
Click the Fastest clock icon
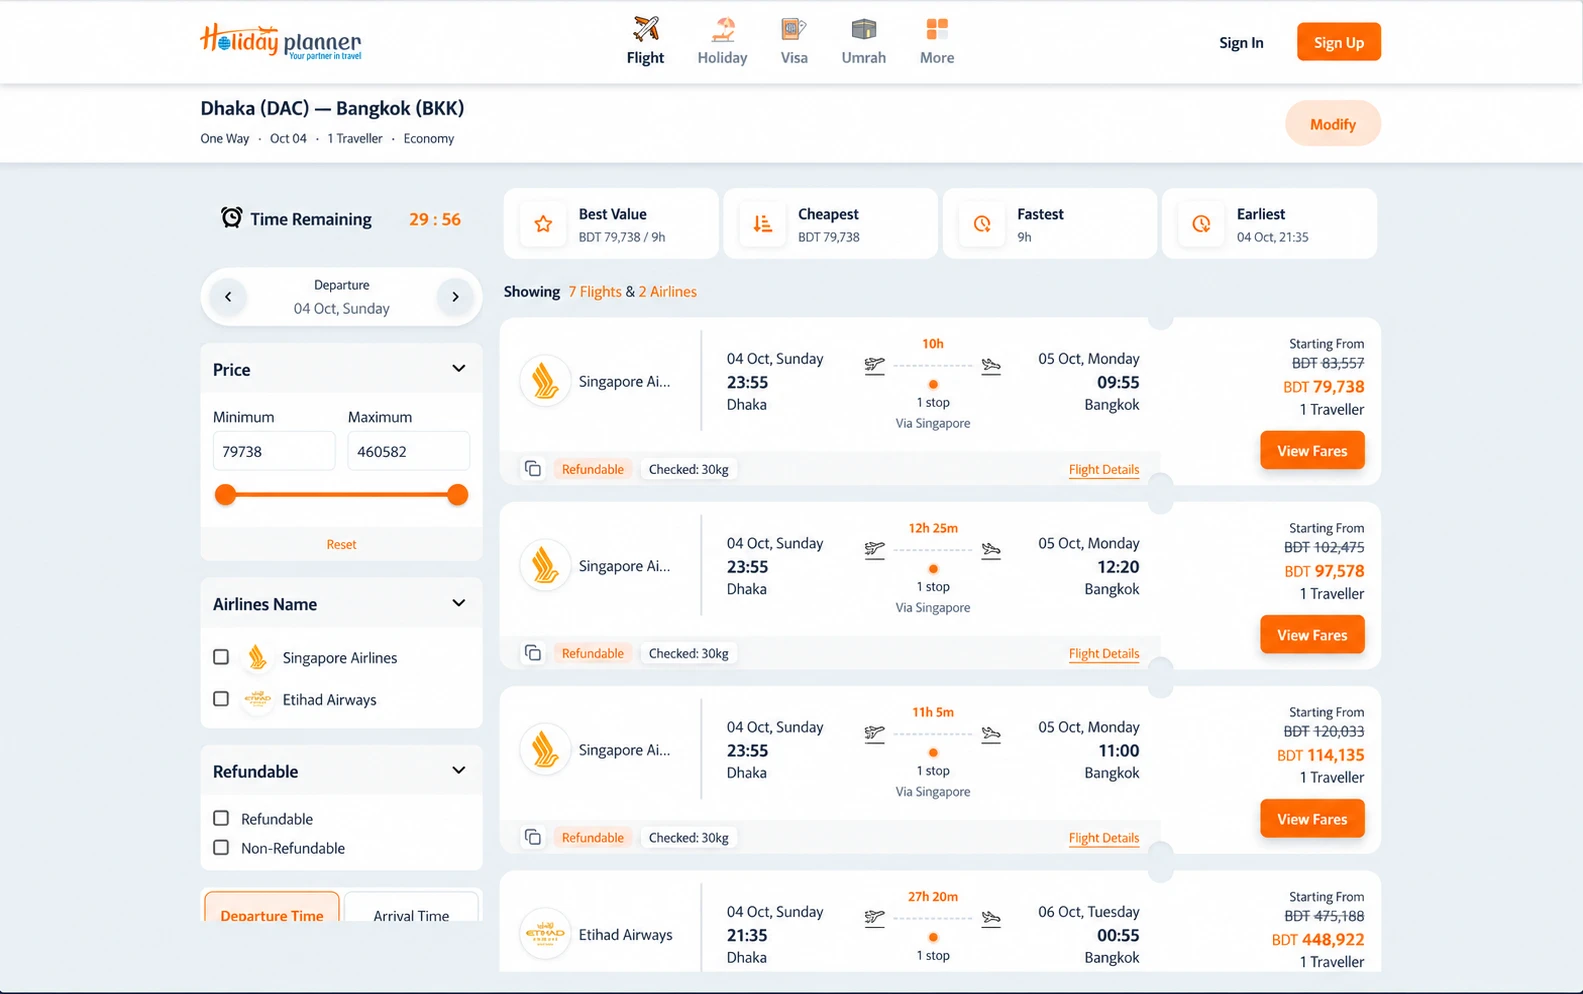pyautogui.click(x=982, y=224)
